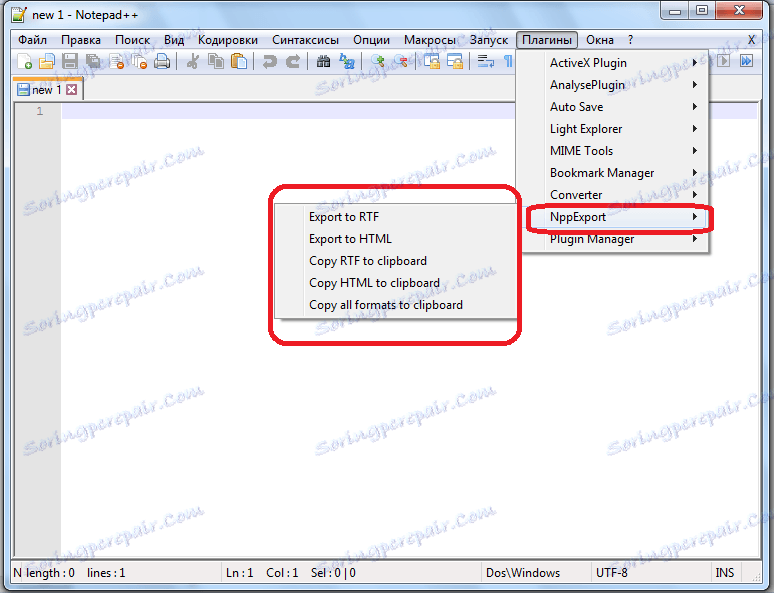Screen dimensions: 774x593
Task: Open the Файл menu
Action: tap(32, 40)
